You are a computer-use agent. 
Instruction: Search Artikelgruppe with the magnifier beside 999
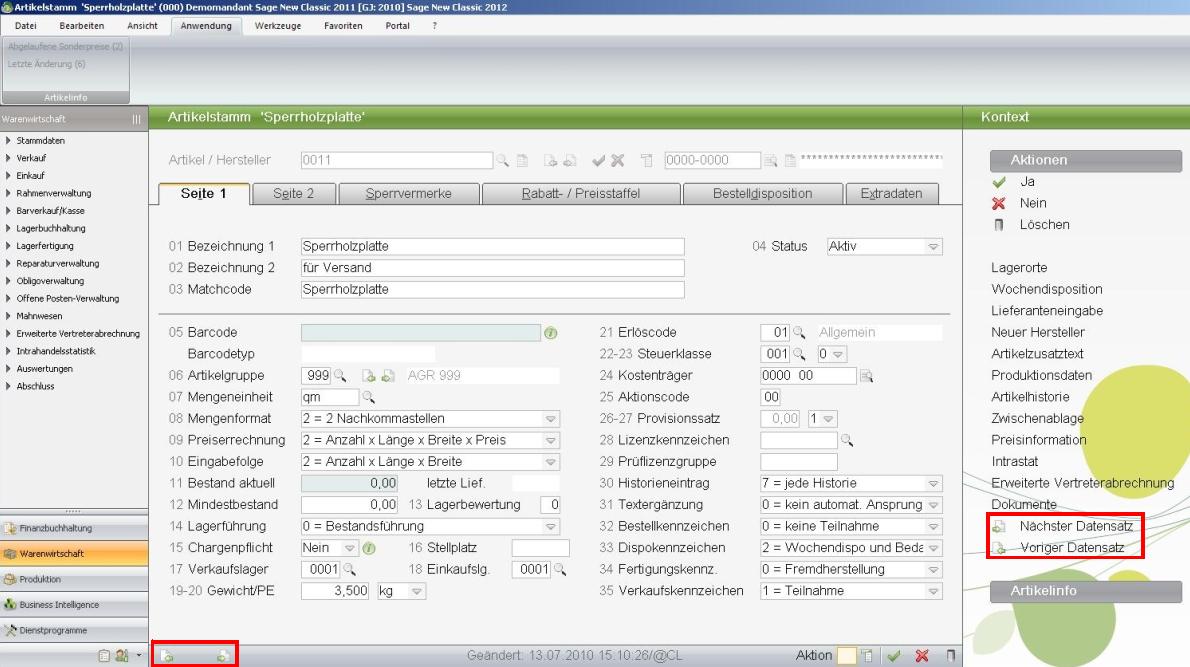(340, 376)
